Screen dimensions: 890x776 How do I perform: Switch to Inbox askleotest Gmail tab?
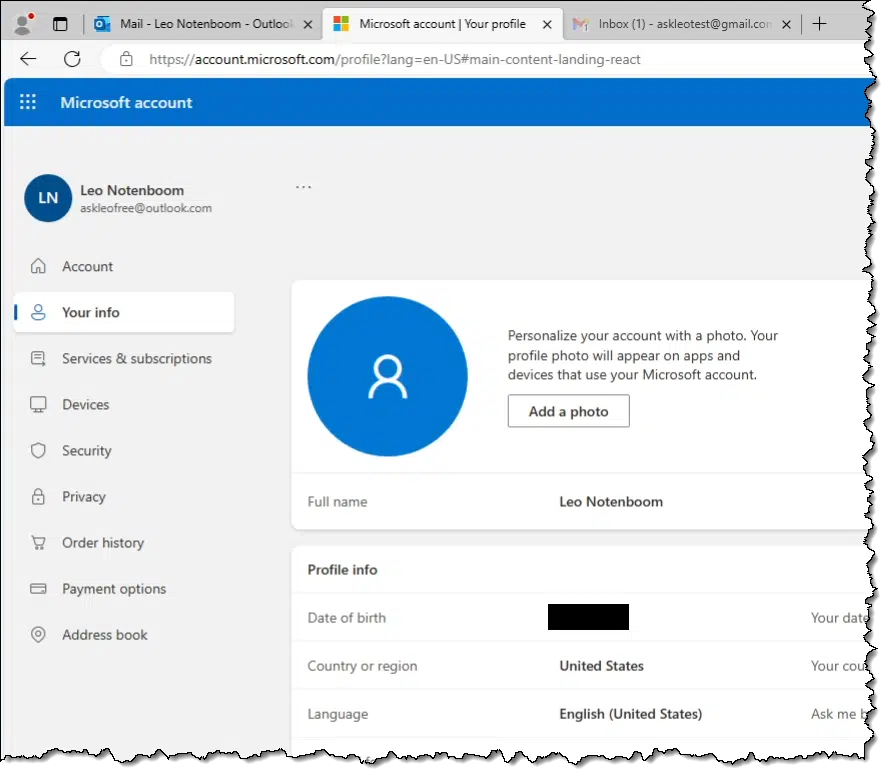(682, 24)
